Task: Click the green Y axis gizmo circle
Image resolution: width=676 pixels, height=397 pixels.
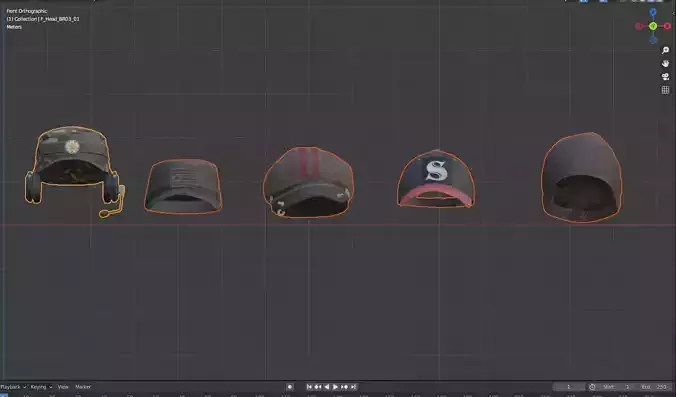Action: 653,26
